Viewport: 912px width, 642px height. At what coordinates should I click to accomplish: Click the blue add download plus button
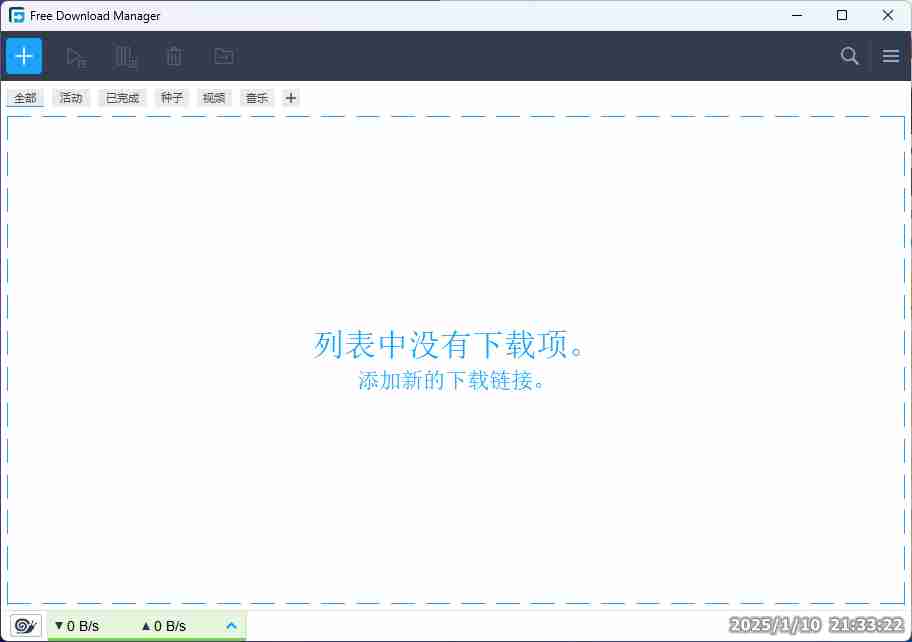[24, 56]
